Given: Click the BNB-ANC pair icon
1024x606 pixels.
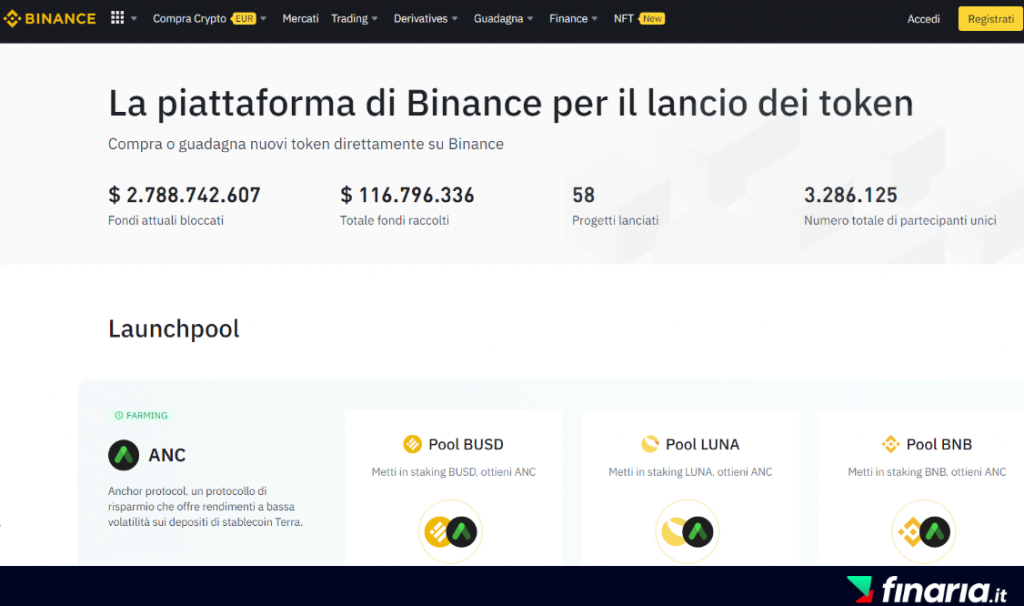Looking at the screenshot, I should 924,532.
